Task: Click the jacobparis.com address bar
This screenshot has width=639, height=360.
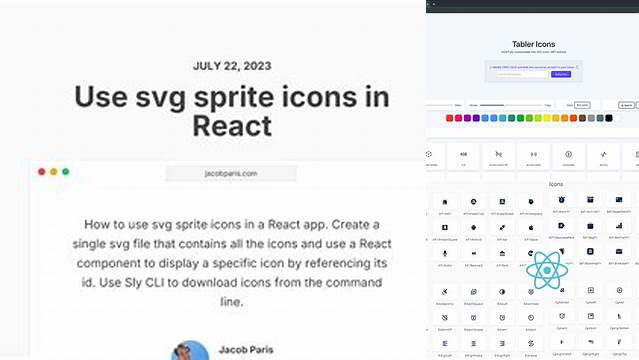Action: tap(231, 173)
